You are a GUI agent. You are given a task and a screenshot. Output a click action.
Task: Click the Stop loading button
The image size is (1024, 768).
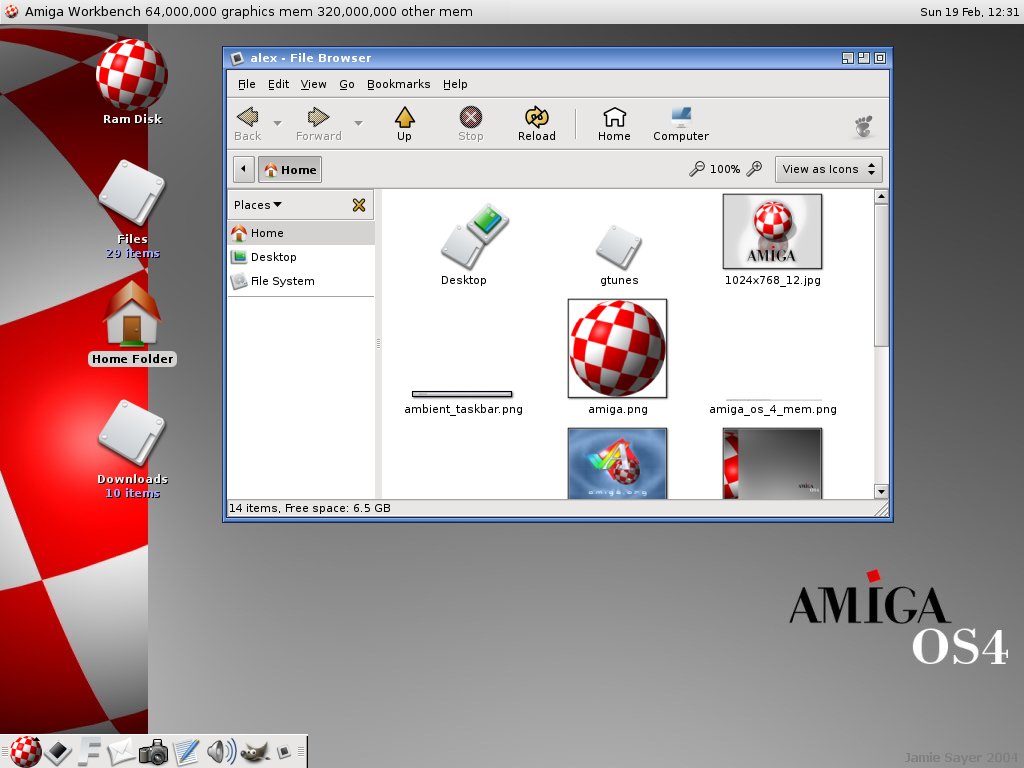pos(470,124)
